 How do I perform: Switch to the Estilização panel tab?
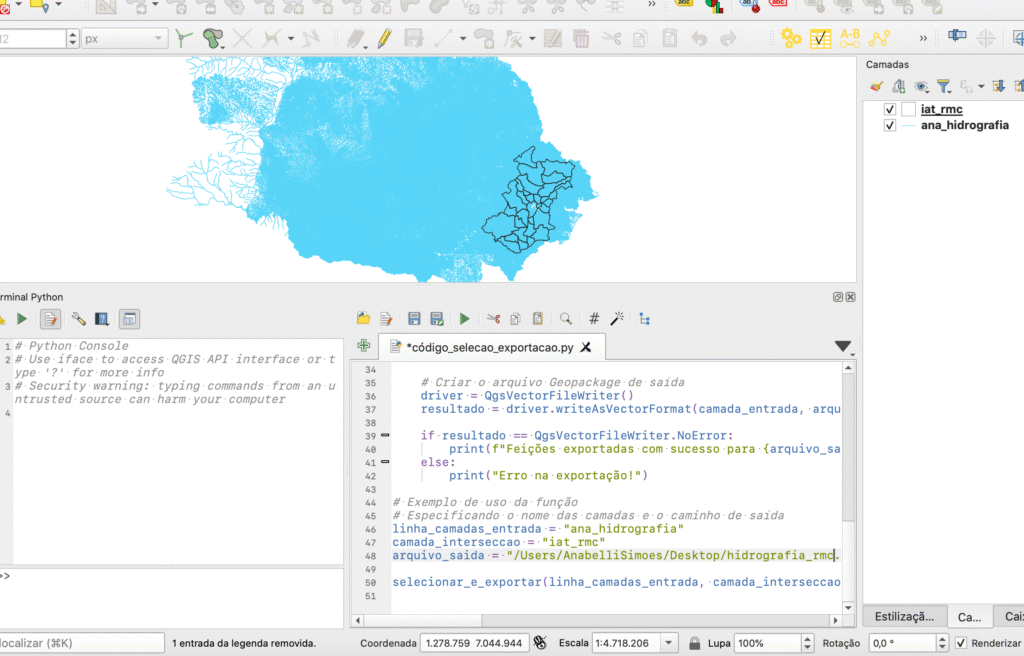click(904, 616)
